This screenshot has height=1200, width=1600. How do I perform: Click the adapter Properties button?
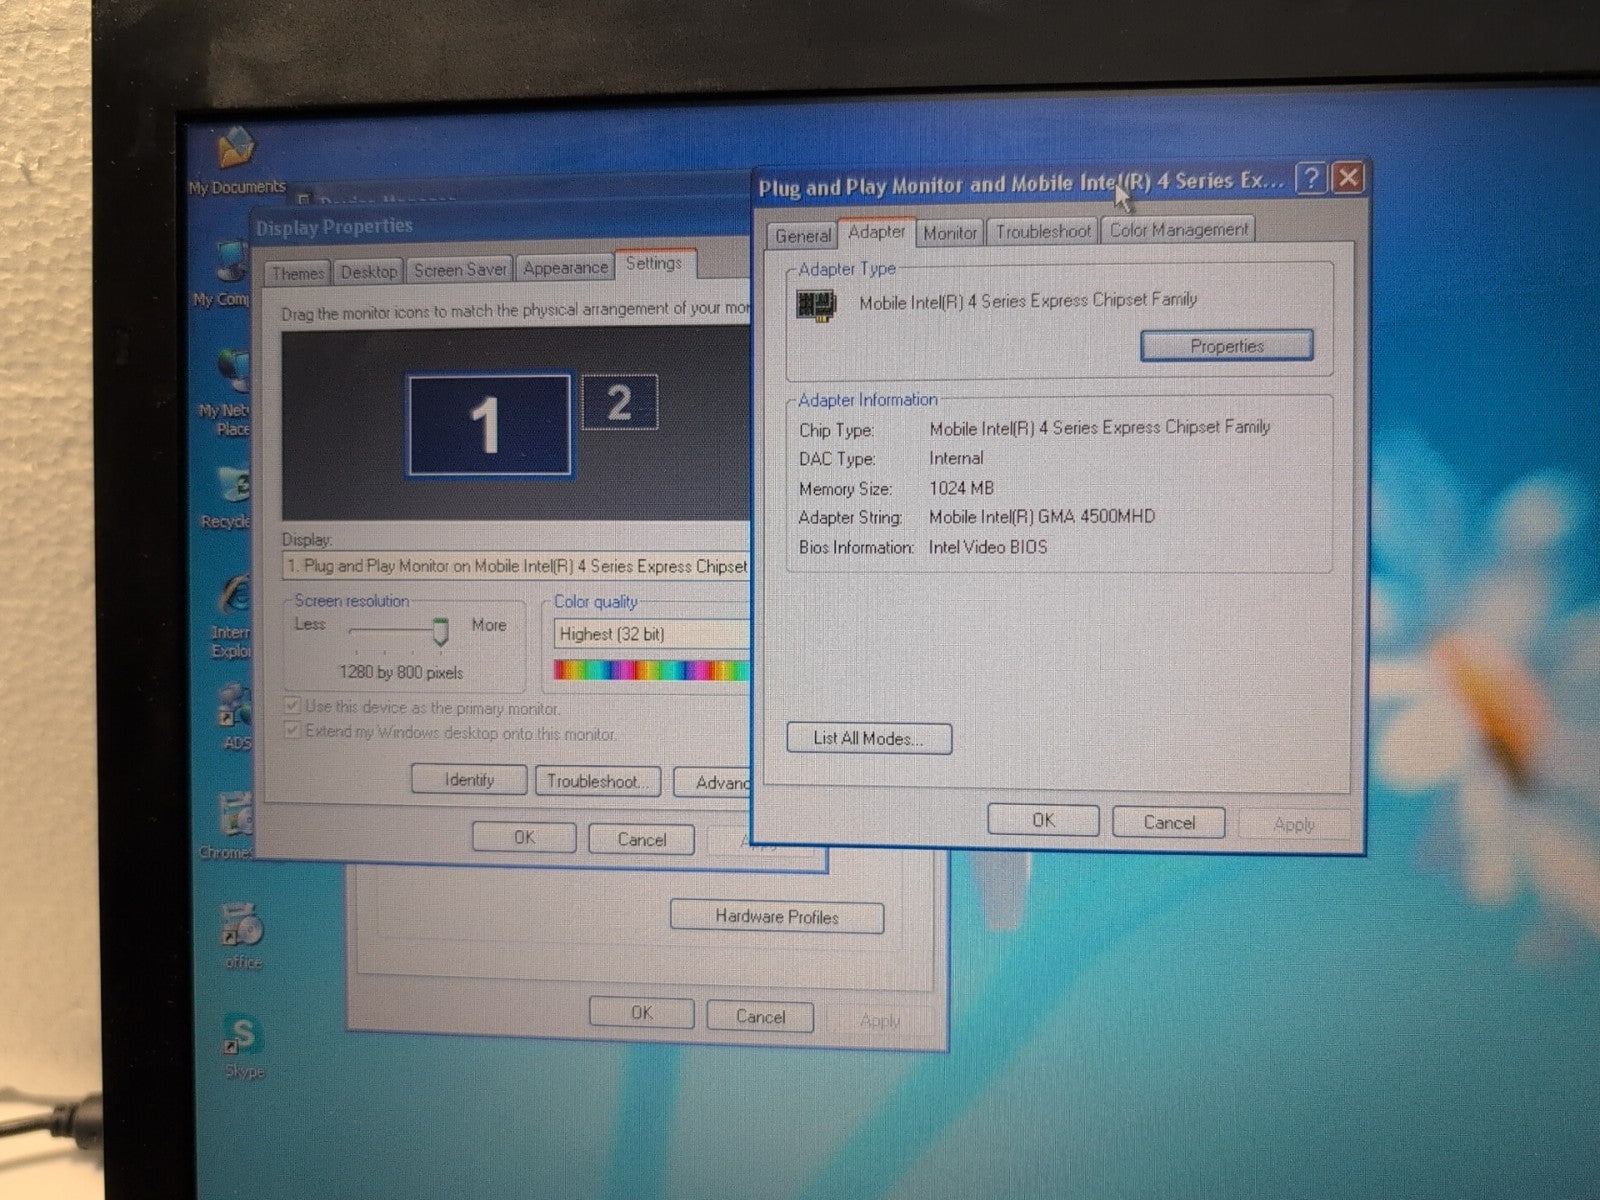(1226, 346)
